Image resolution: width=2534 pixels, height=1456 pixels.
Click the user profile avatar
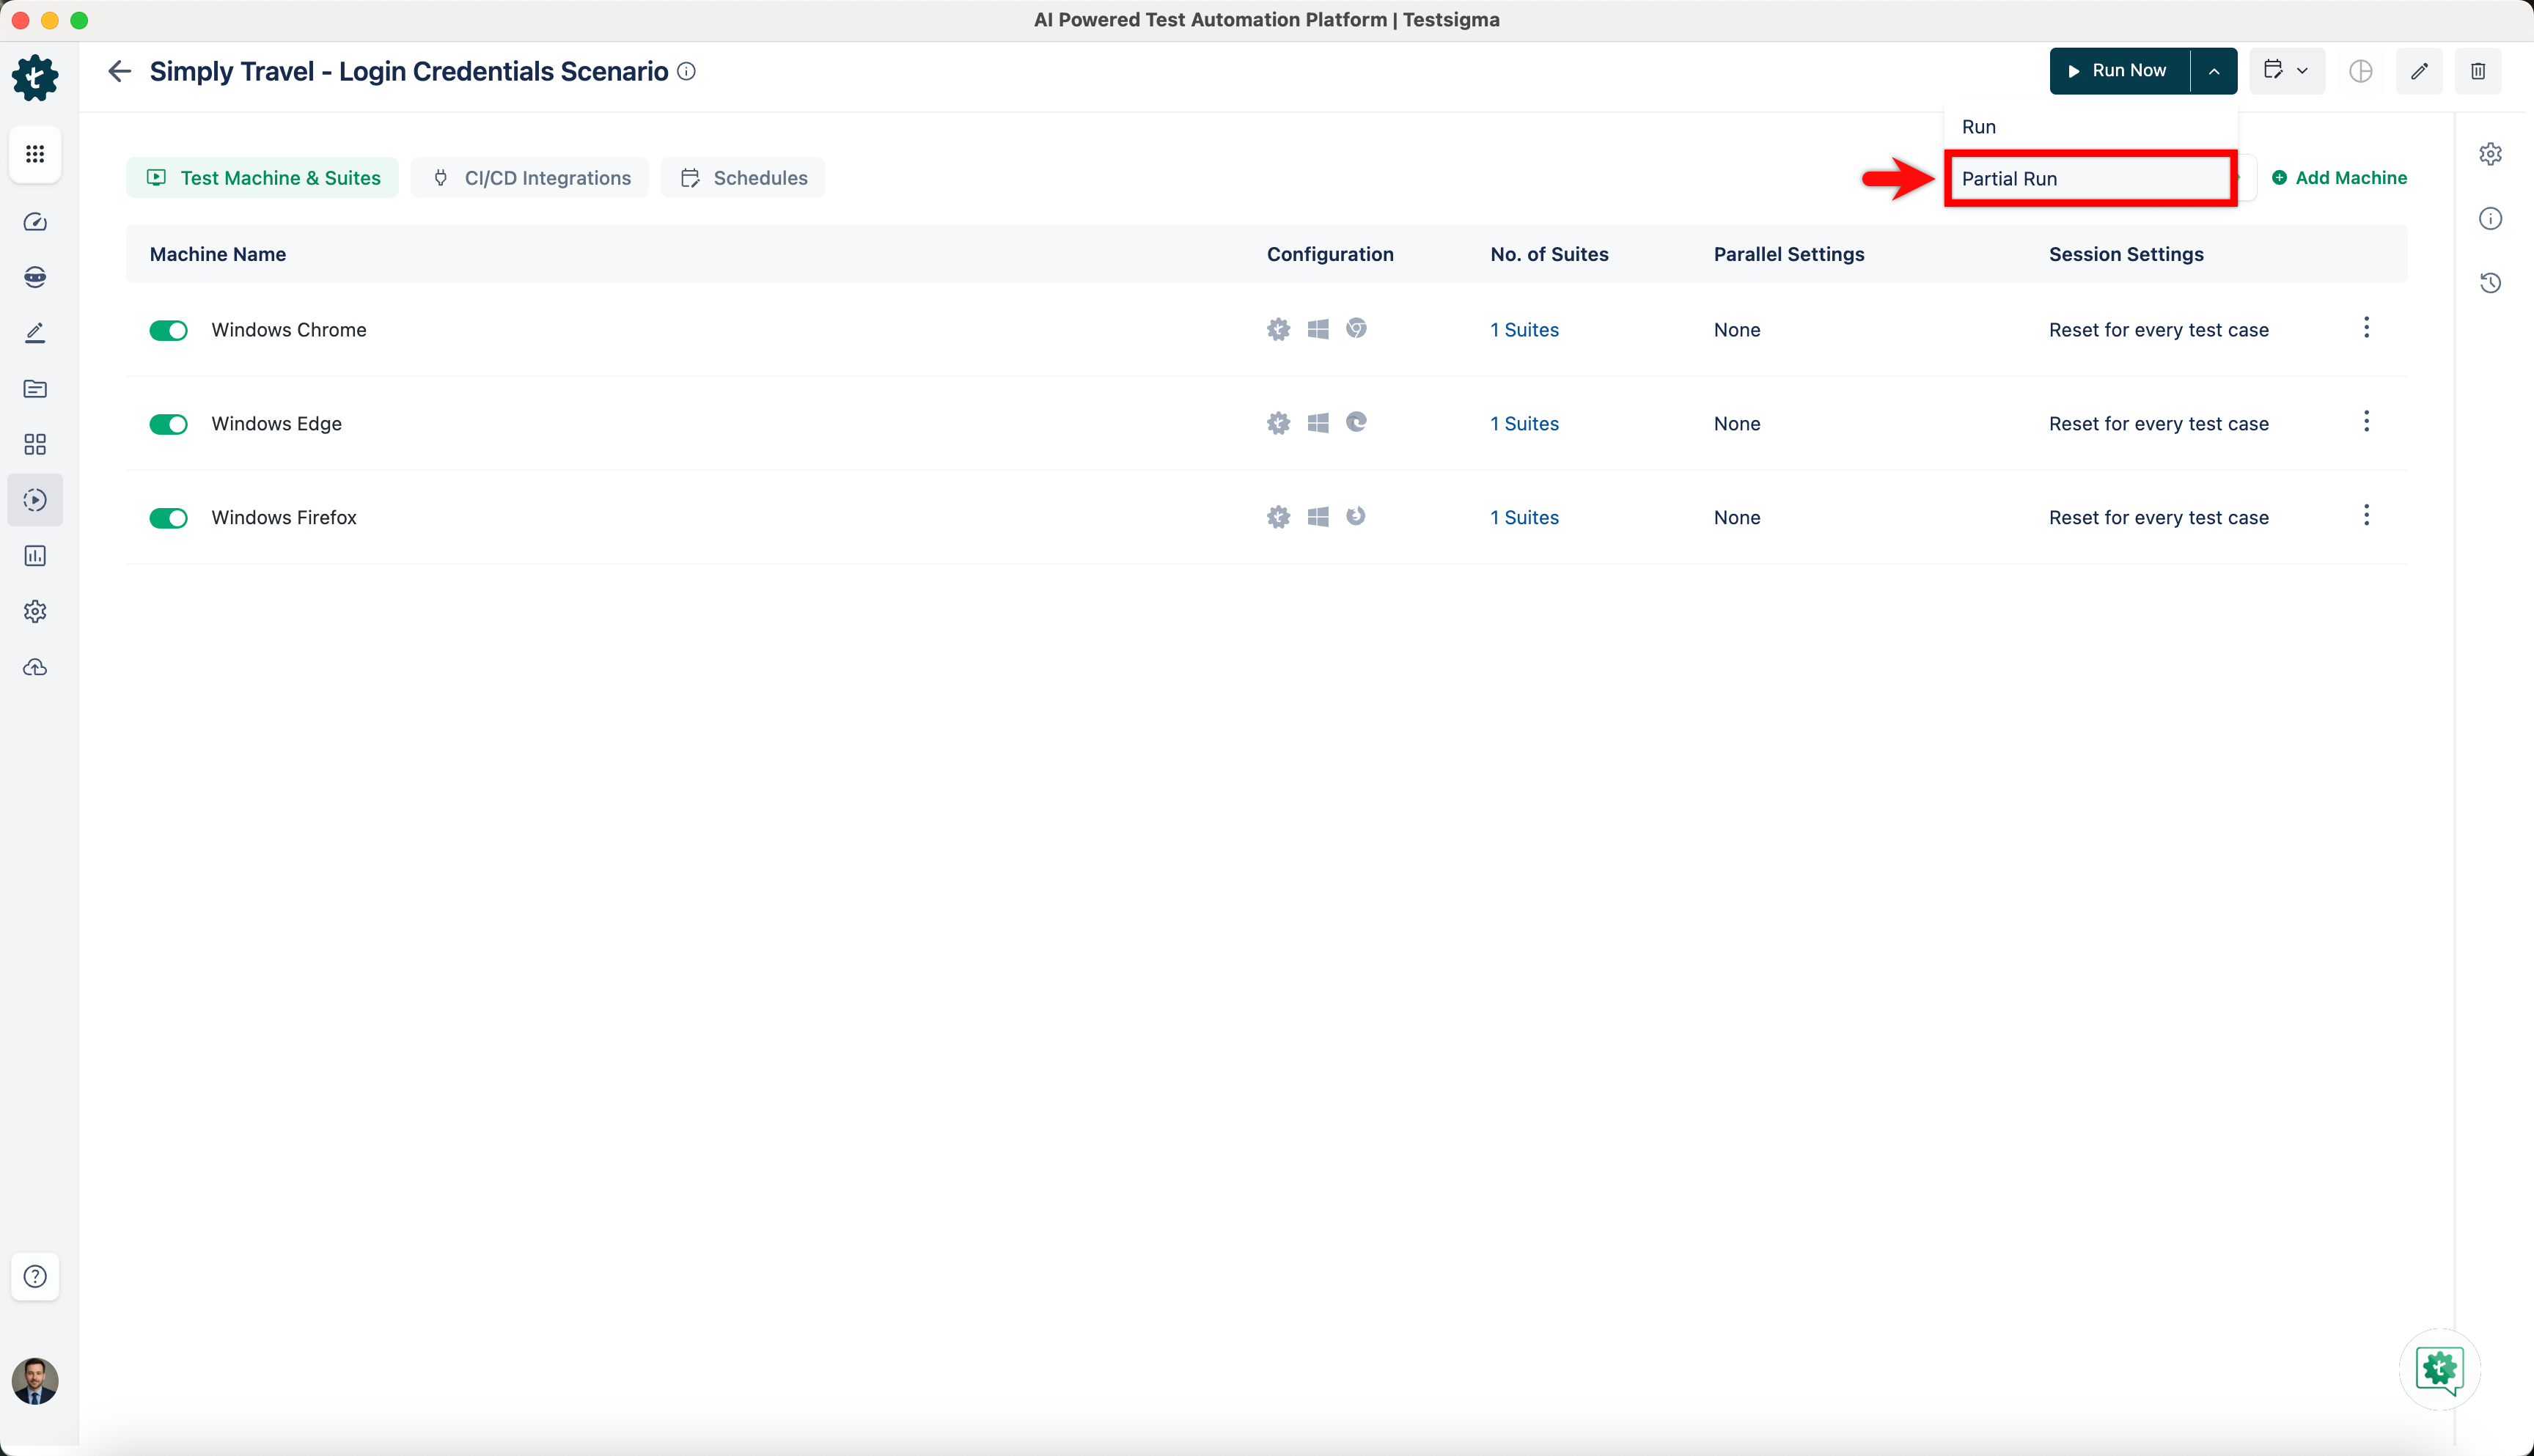[x=35, y=1381]
